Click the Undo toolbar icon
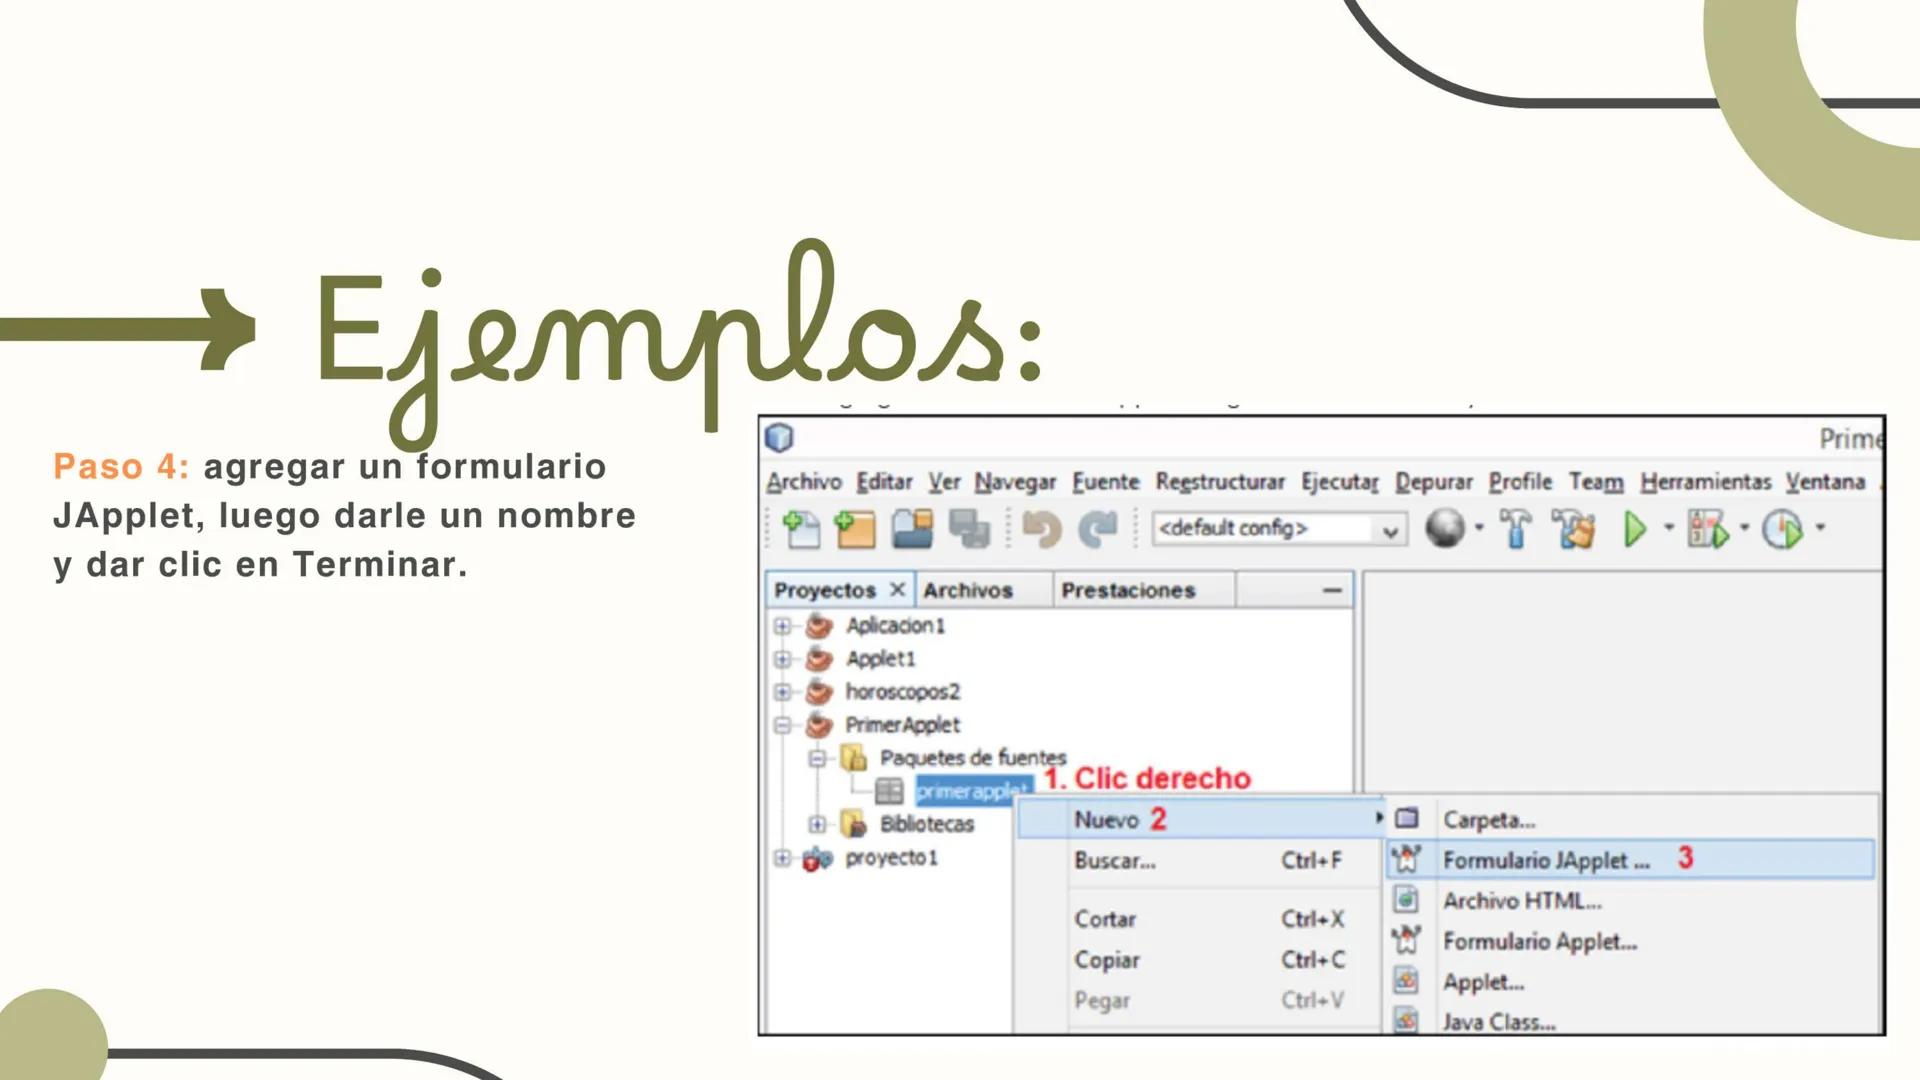This screenshot has width=1920, height=1080. pos(1040,529)
